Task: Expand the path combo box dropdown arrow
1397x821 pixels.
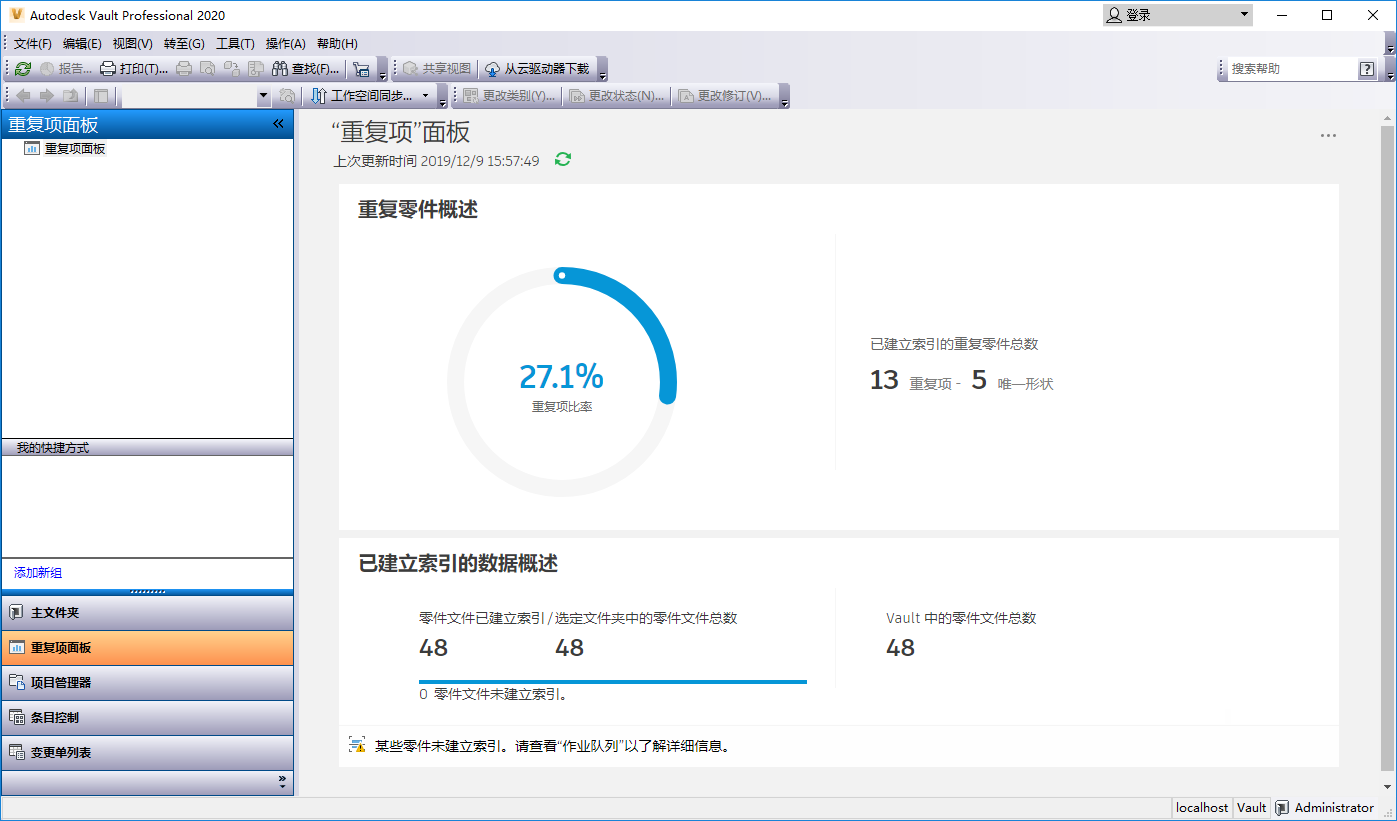Action: coord(264,96)
